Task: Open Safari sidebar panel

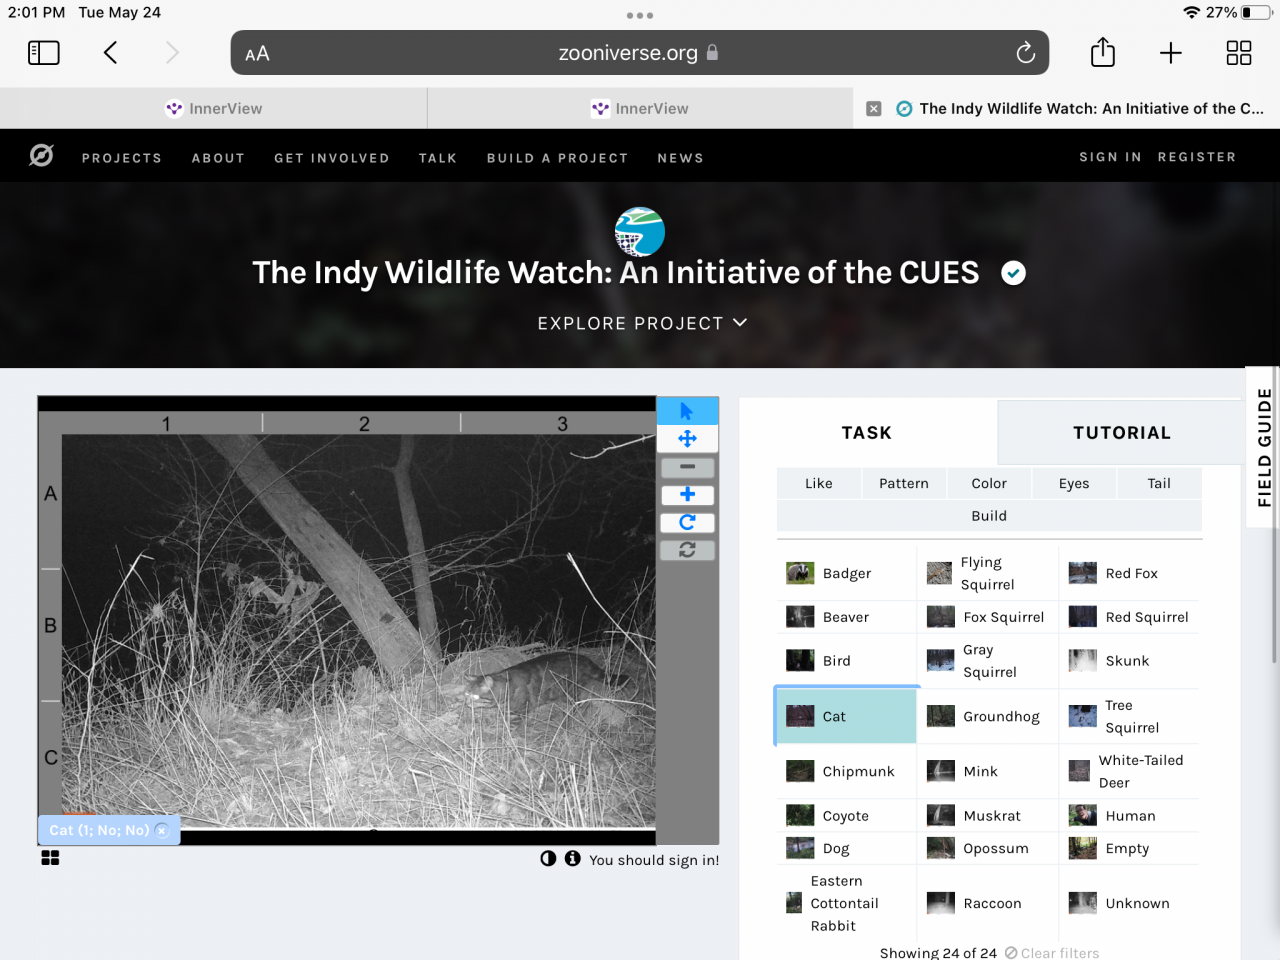Action: [x=43, y=53]
